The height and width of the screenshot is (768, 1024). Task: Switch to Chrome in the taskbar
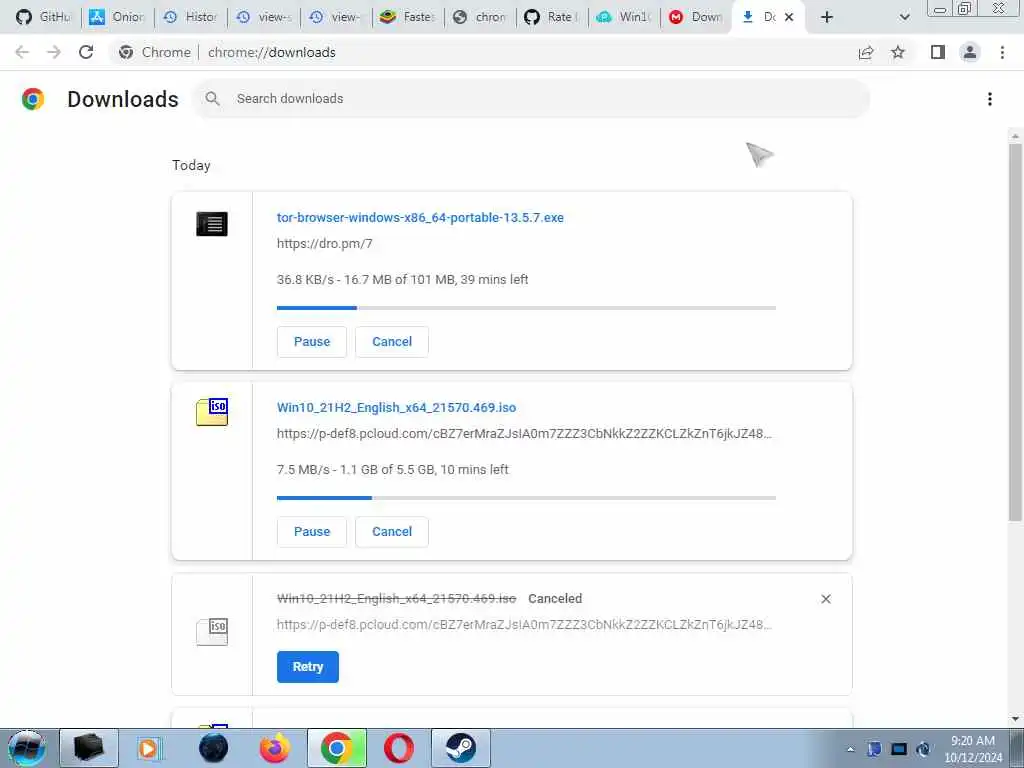[x=336, y=748]
